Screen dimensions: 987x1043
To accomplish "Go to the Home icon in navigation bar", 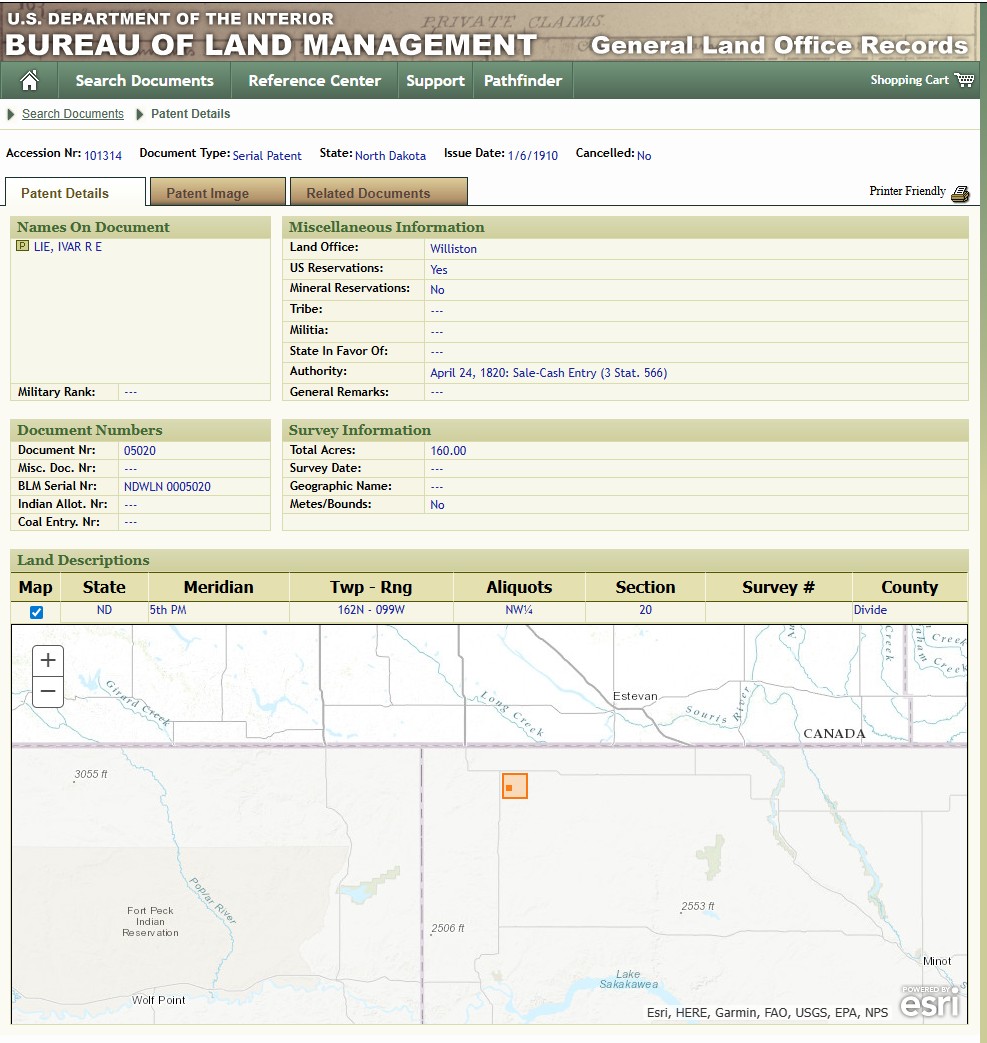I will [x=29, y=81].
